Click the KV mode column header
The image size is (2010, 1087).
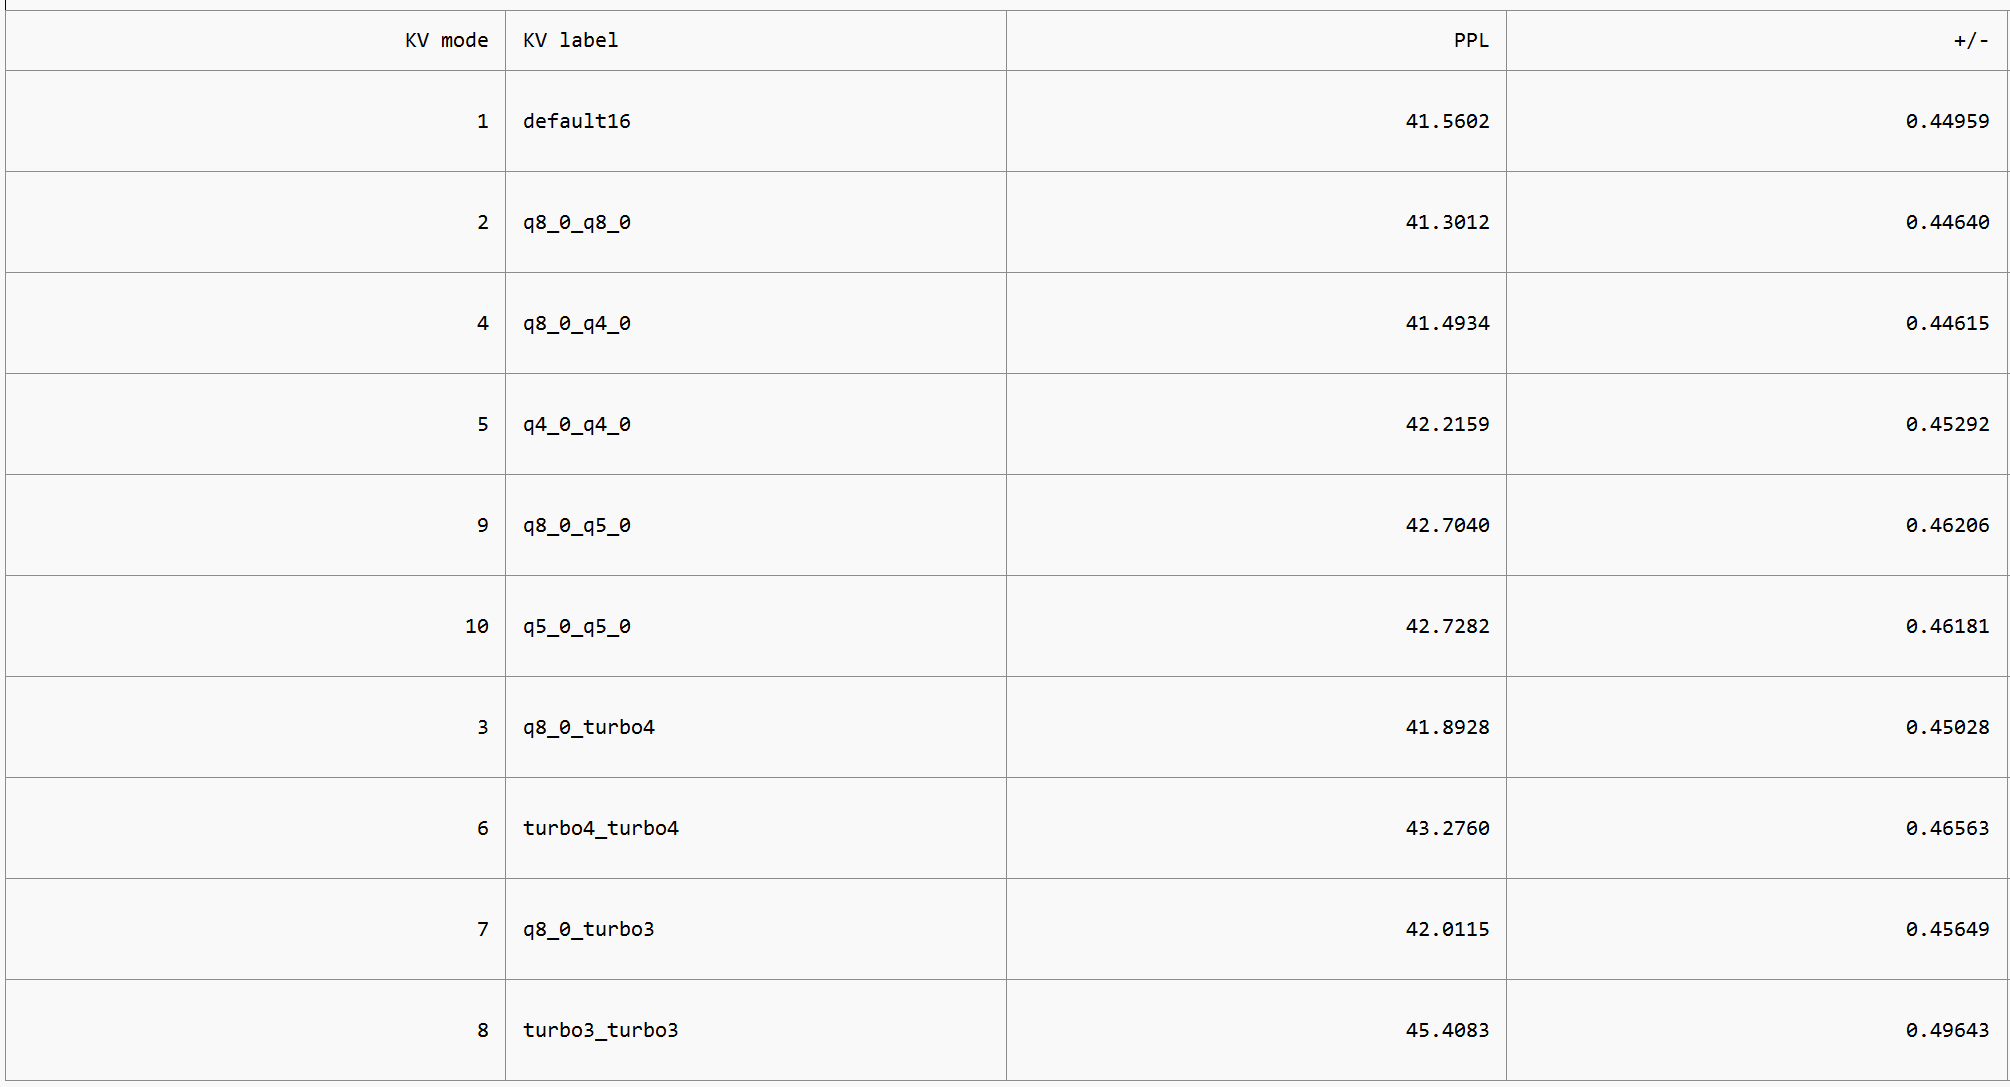click(255, 40)
